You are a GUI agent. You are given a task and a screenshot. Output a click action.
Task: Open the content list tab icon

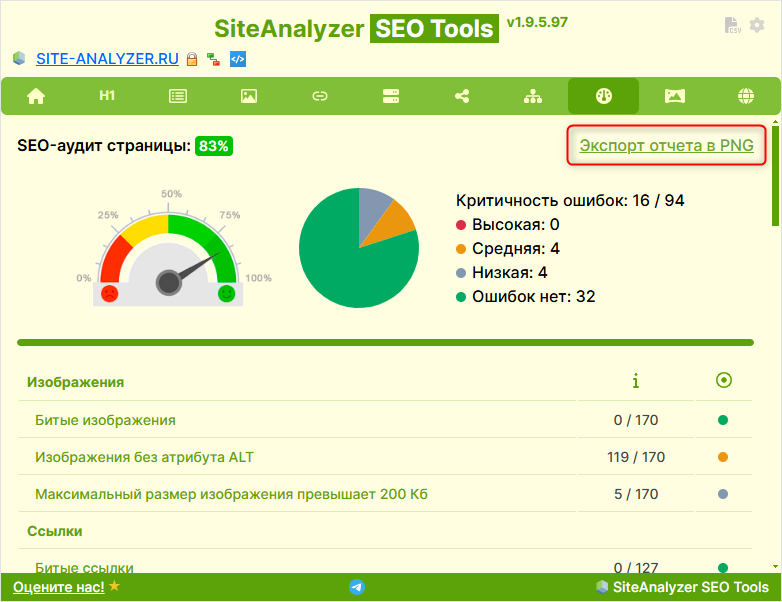click(178, 96)
